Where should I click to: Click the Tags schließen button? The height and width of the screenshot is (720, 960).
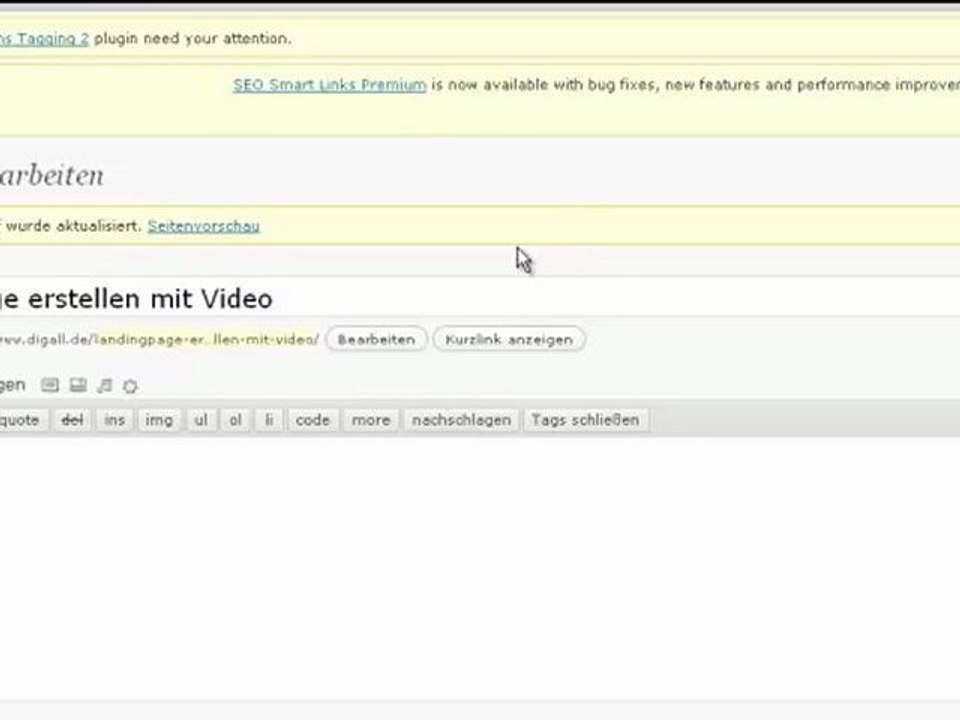pyautogui.click(x=585, y=420)
